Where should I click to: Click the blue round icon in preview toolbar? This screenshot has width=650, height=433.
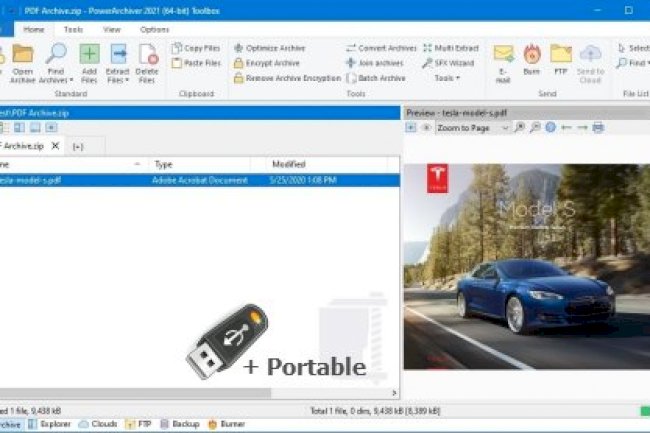(x=551, y=128)
